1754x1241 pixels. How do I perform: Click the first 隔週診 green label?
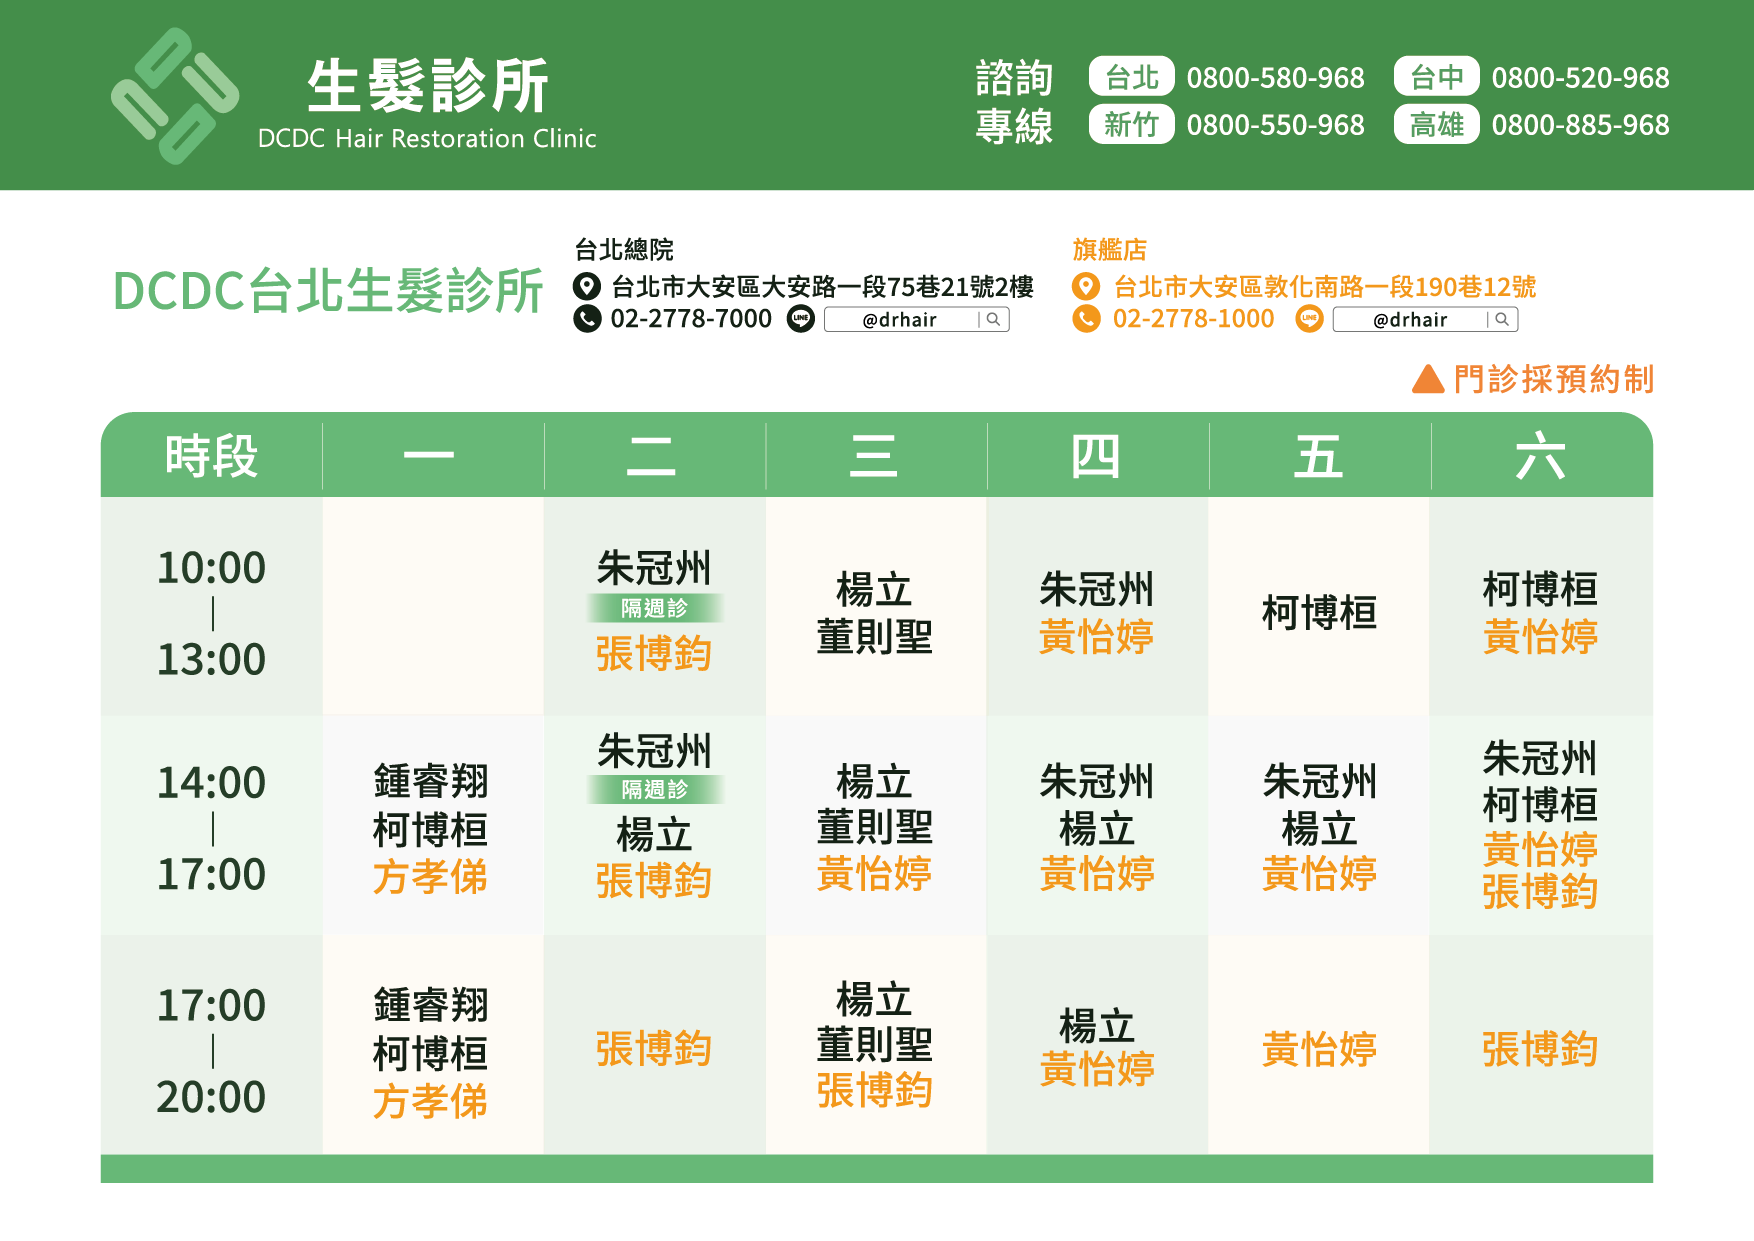(654, 608)
